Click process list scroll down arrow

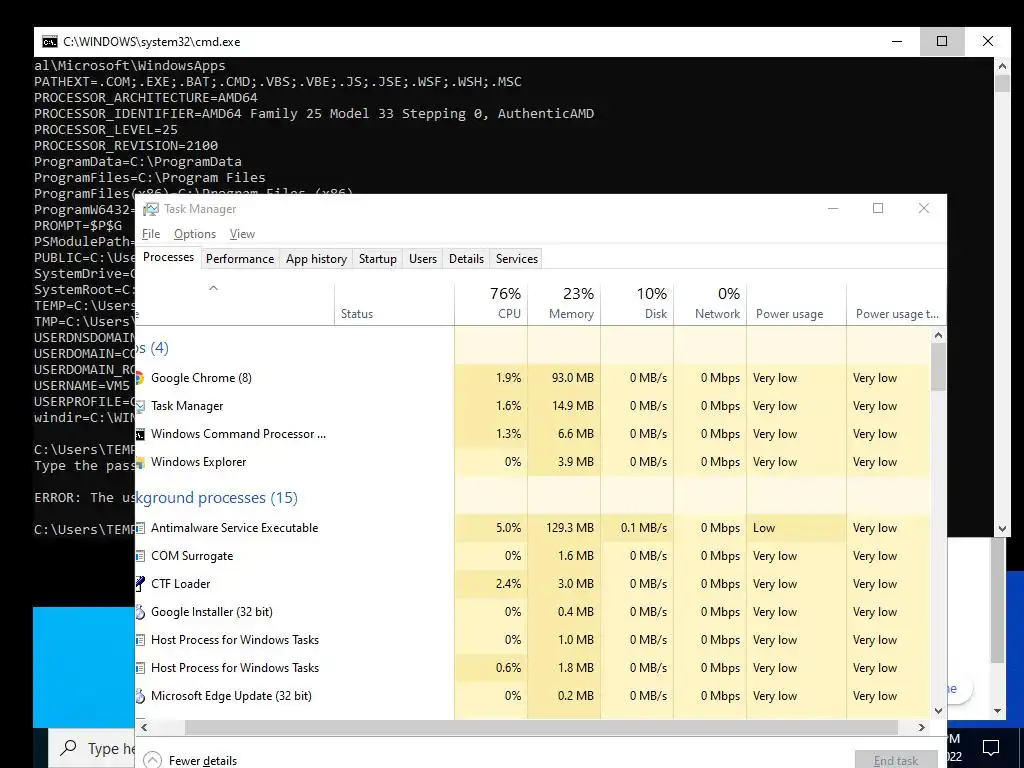(938, 711)
